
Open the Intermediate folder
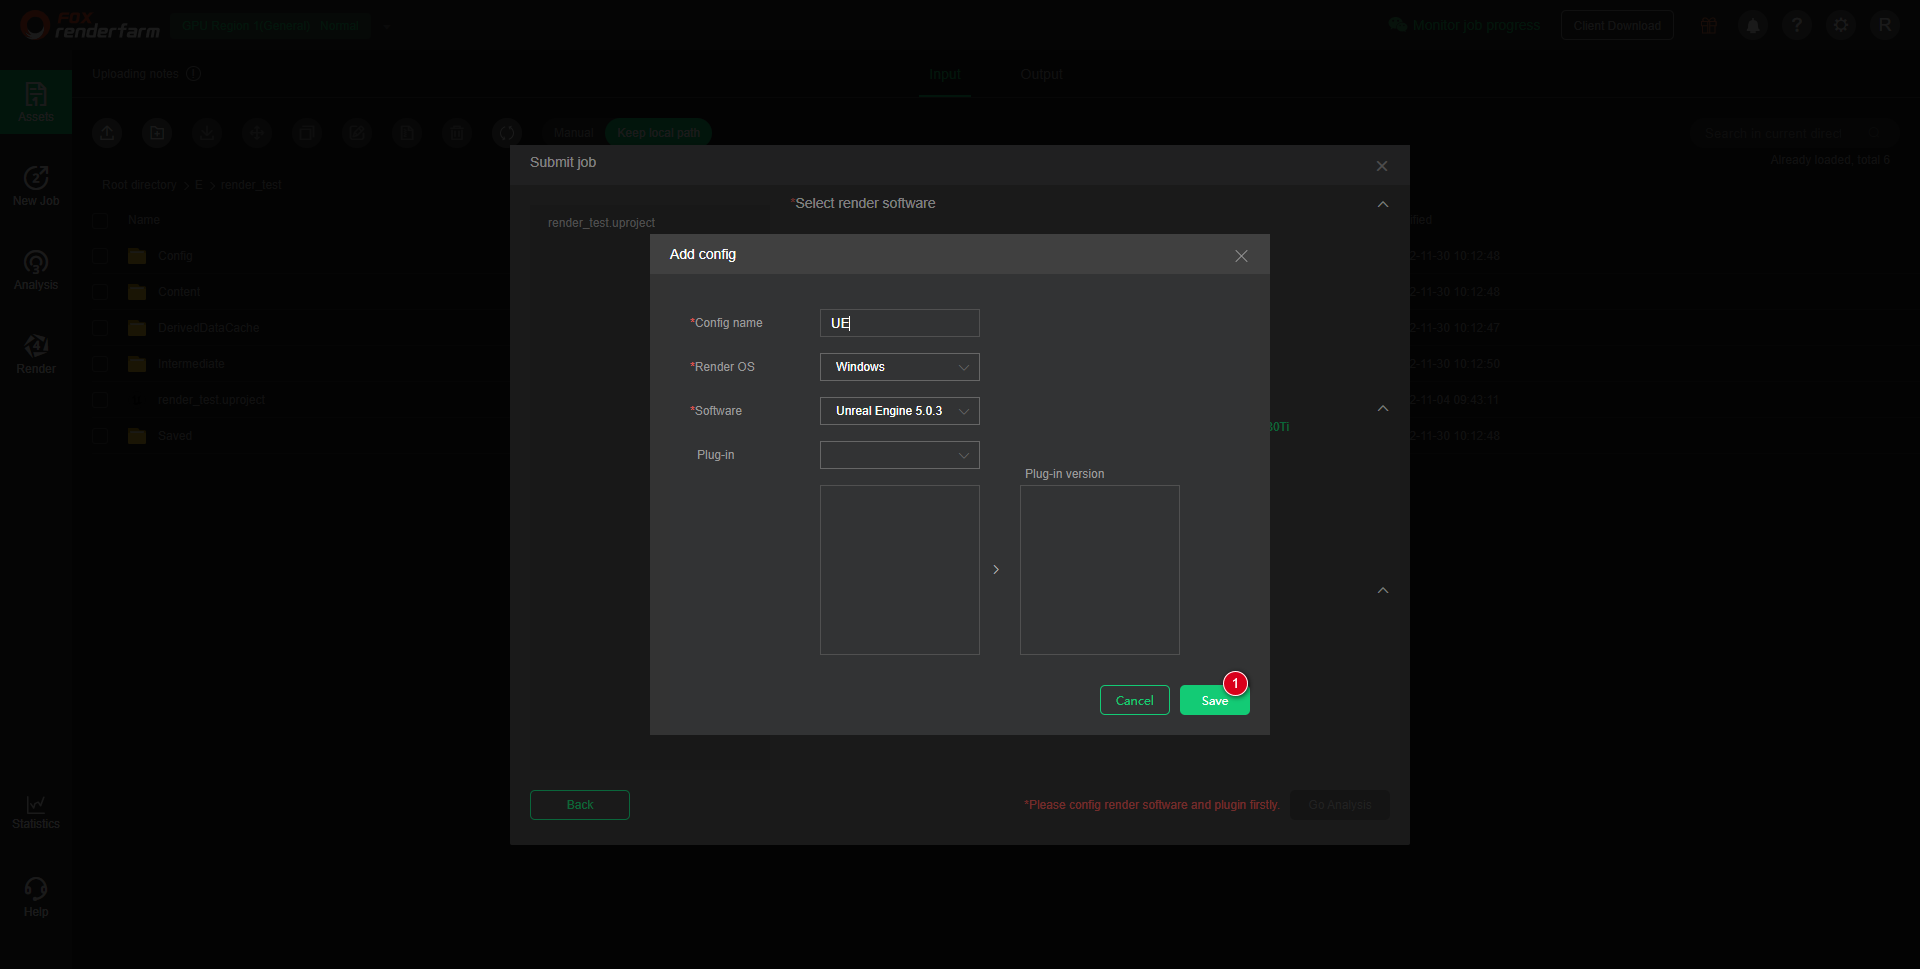point(191,364)
